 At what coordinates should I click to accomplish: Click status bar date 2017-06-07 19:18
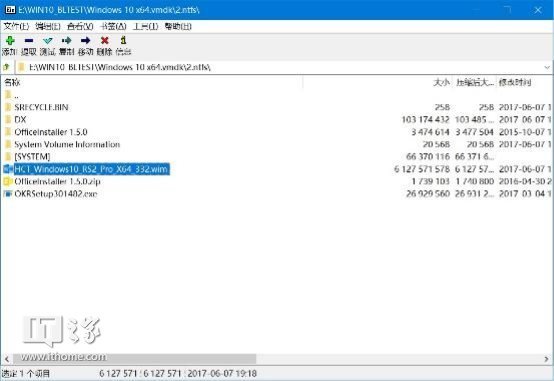222,373
